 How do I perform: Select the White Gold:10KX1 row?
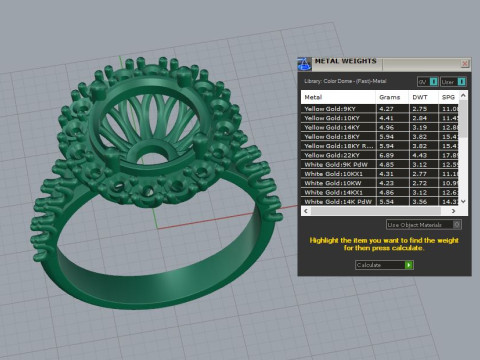point(380,174)
